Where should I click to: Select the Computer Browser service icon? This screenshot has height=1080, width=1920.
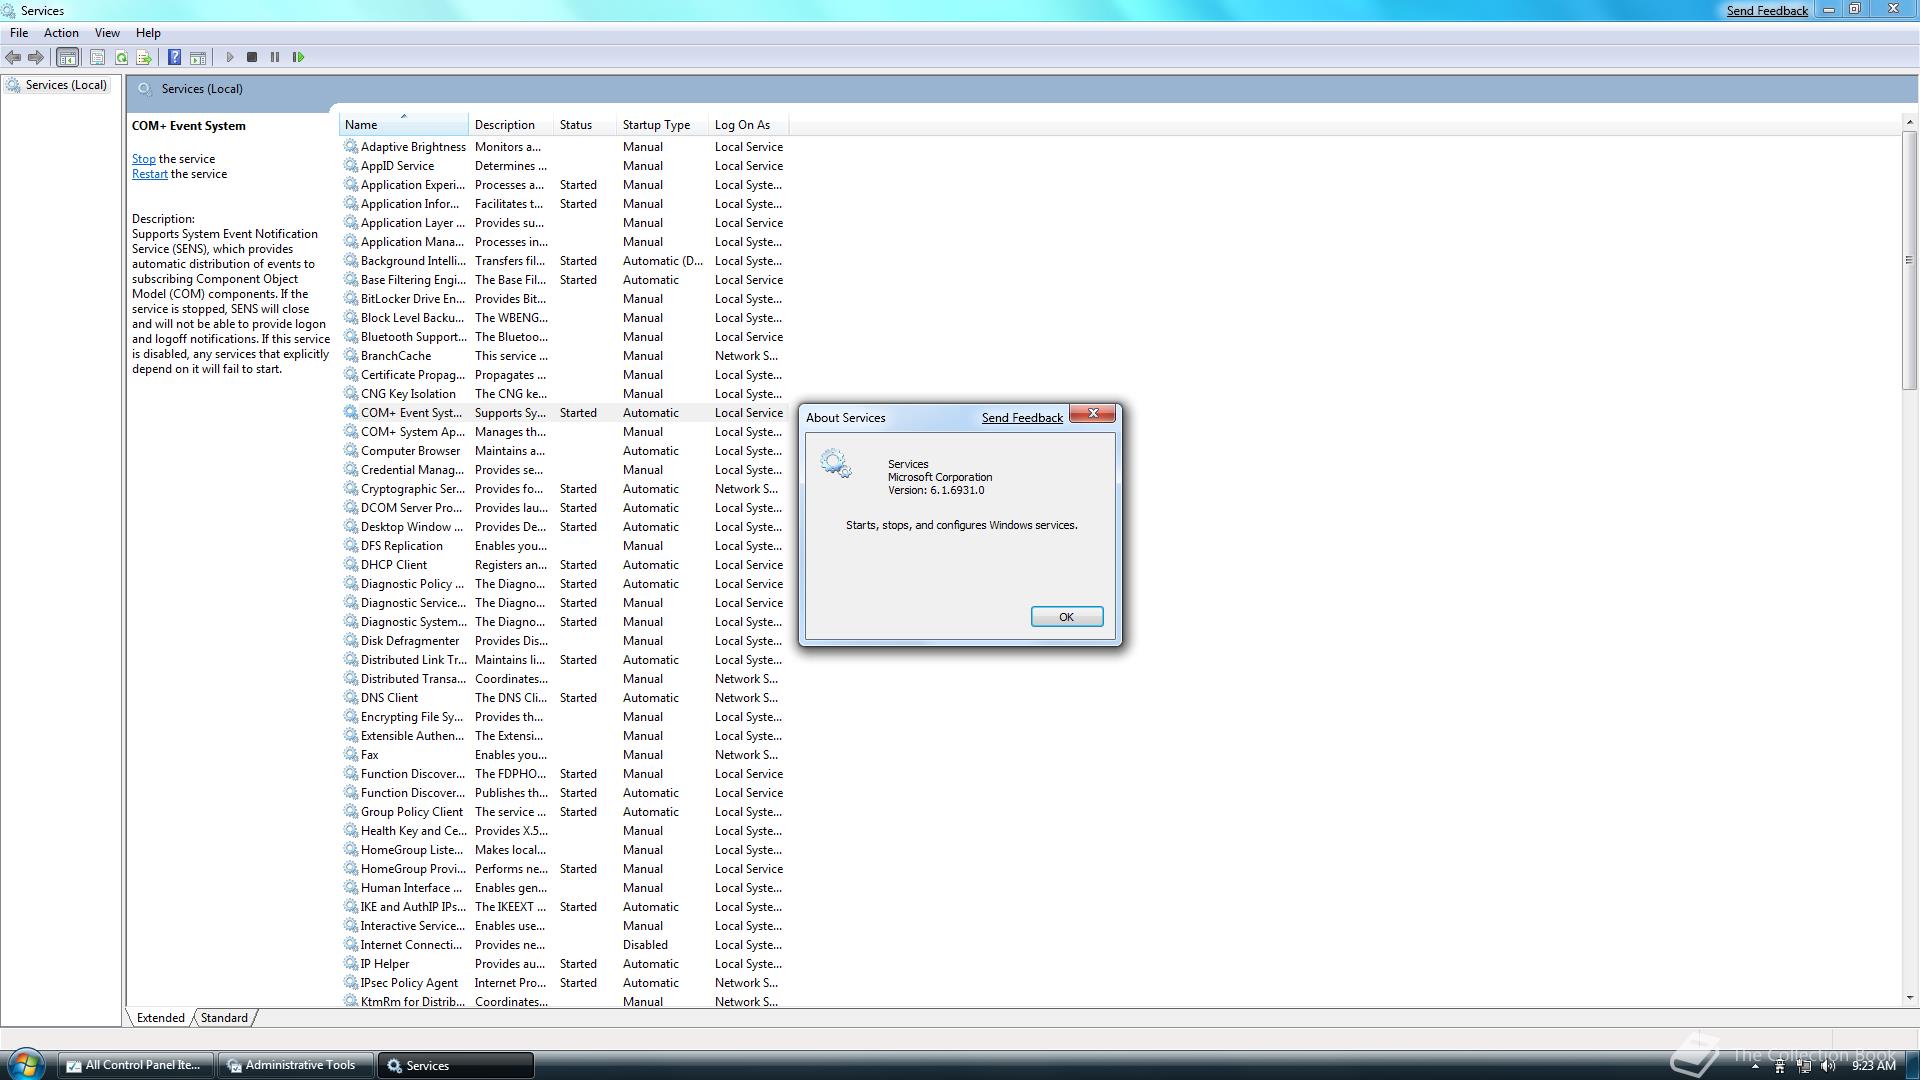tap(351, 451)
